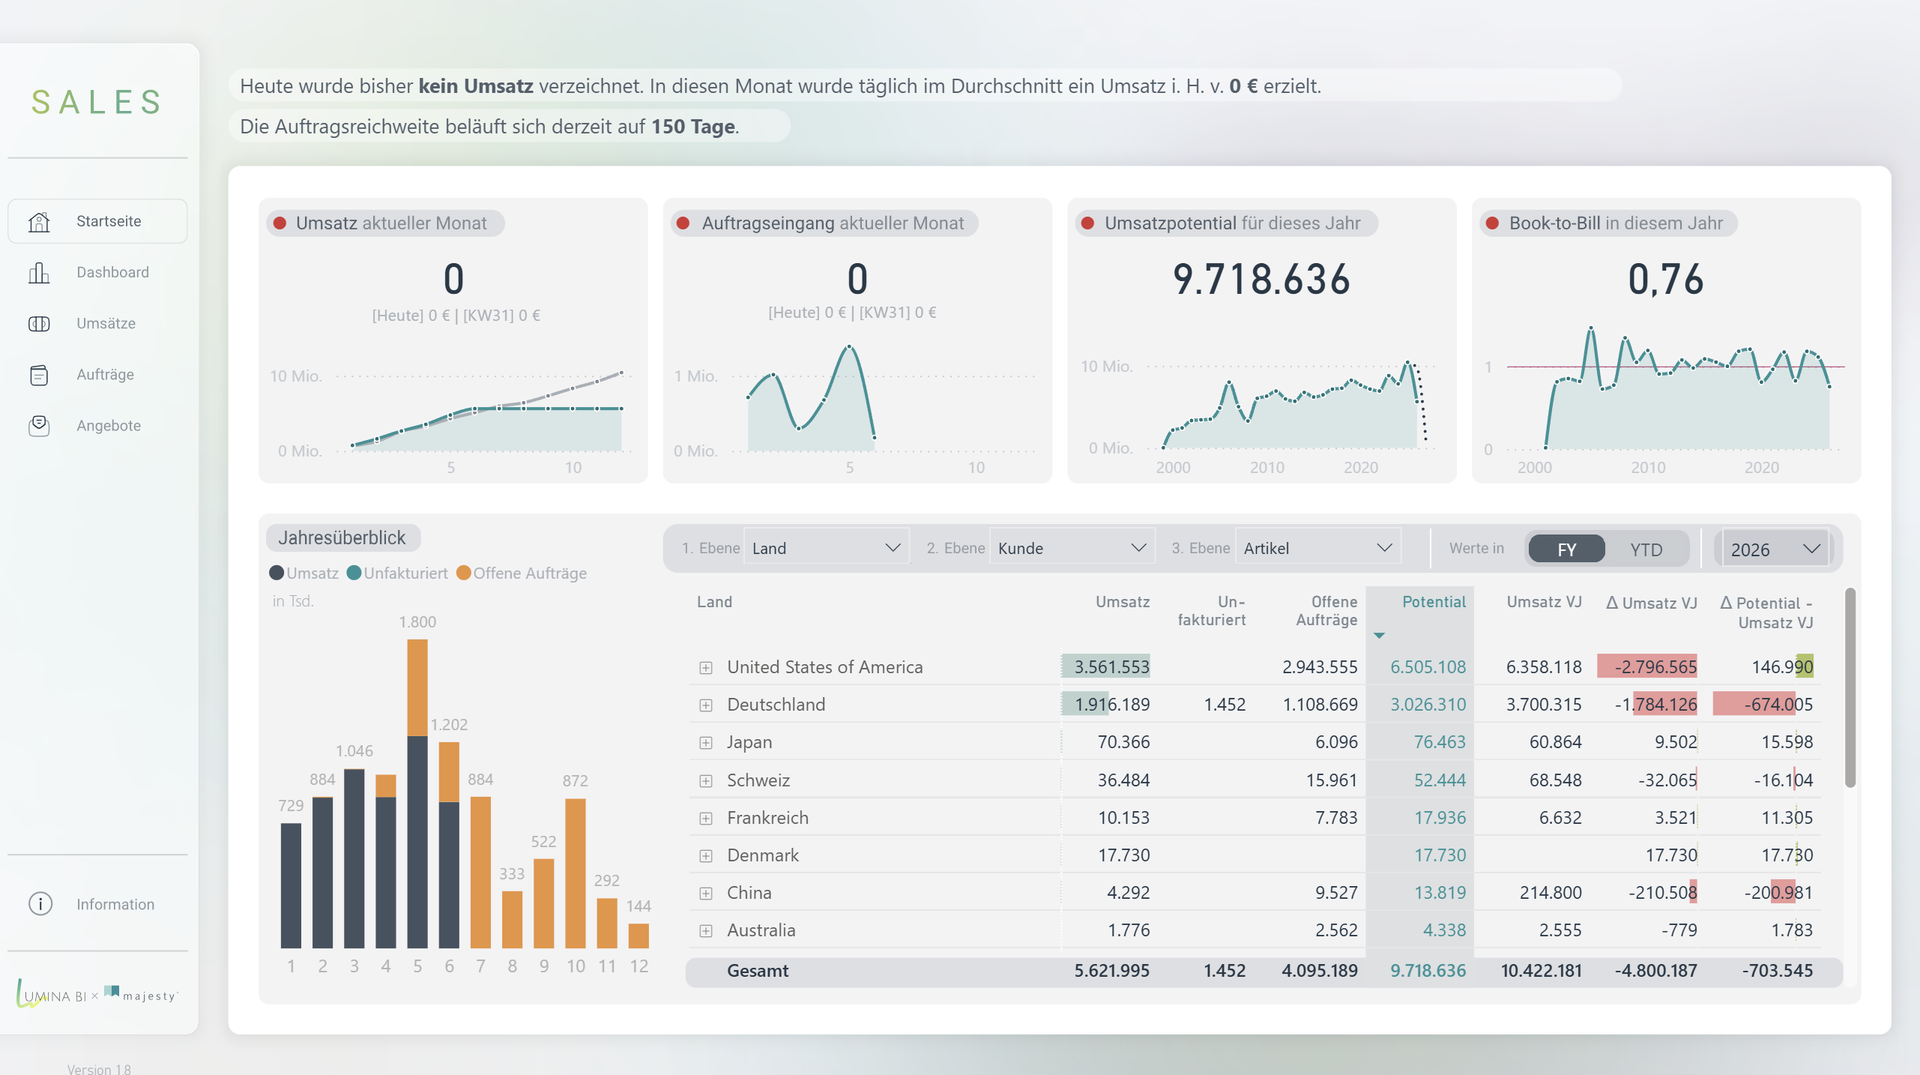Screen dimensions: 1920x1075
Task: Open the 1. Ebene Land dropdown
Action: click(826, 548)
